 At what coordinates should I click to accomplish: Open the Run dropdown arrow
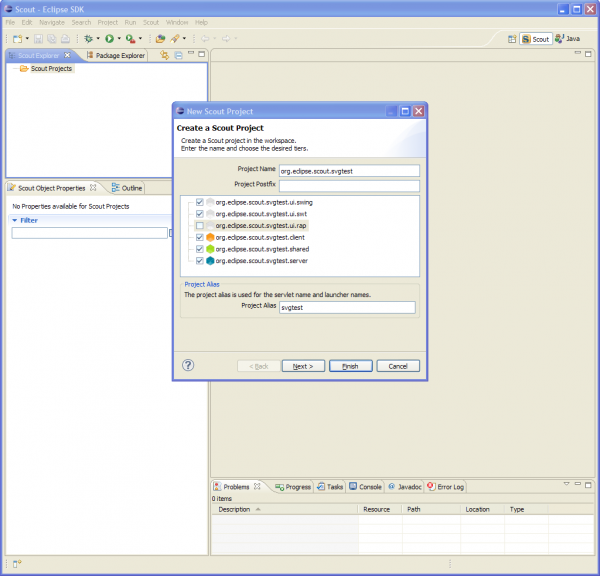[x=119, y=39]
